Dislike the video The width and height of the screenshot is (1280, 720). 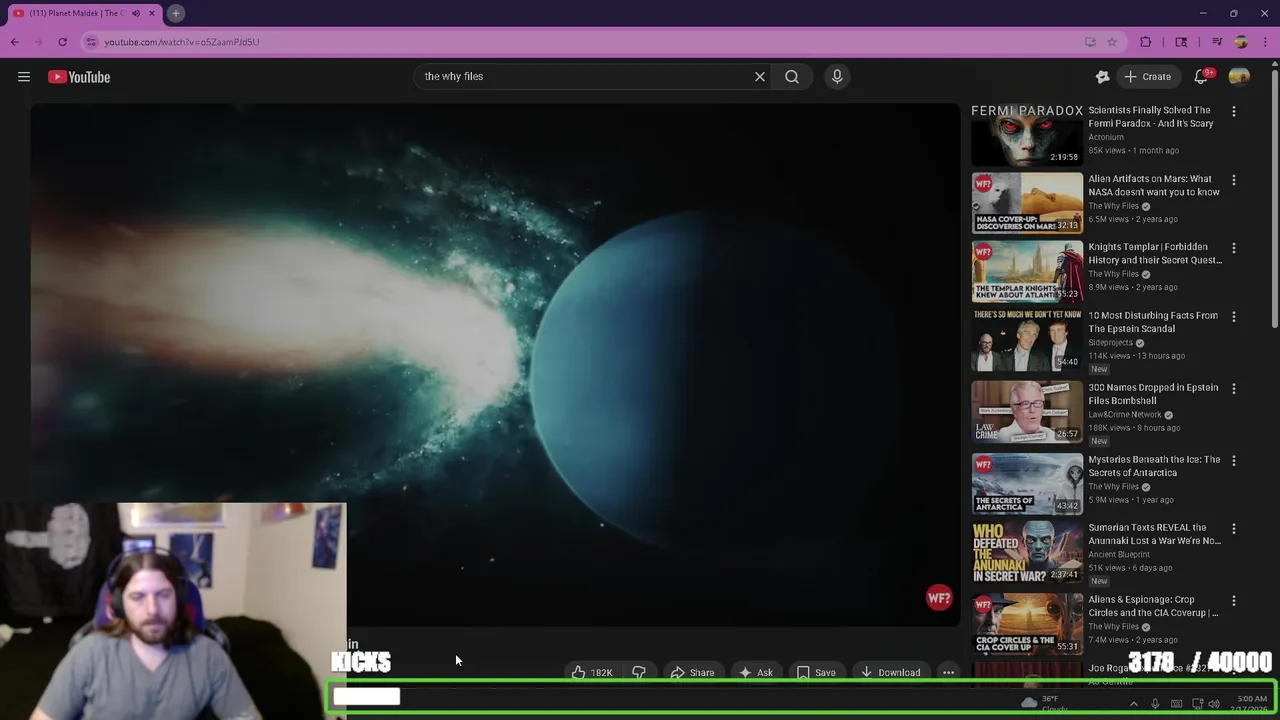click(638, 673)
